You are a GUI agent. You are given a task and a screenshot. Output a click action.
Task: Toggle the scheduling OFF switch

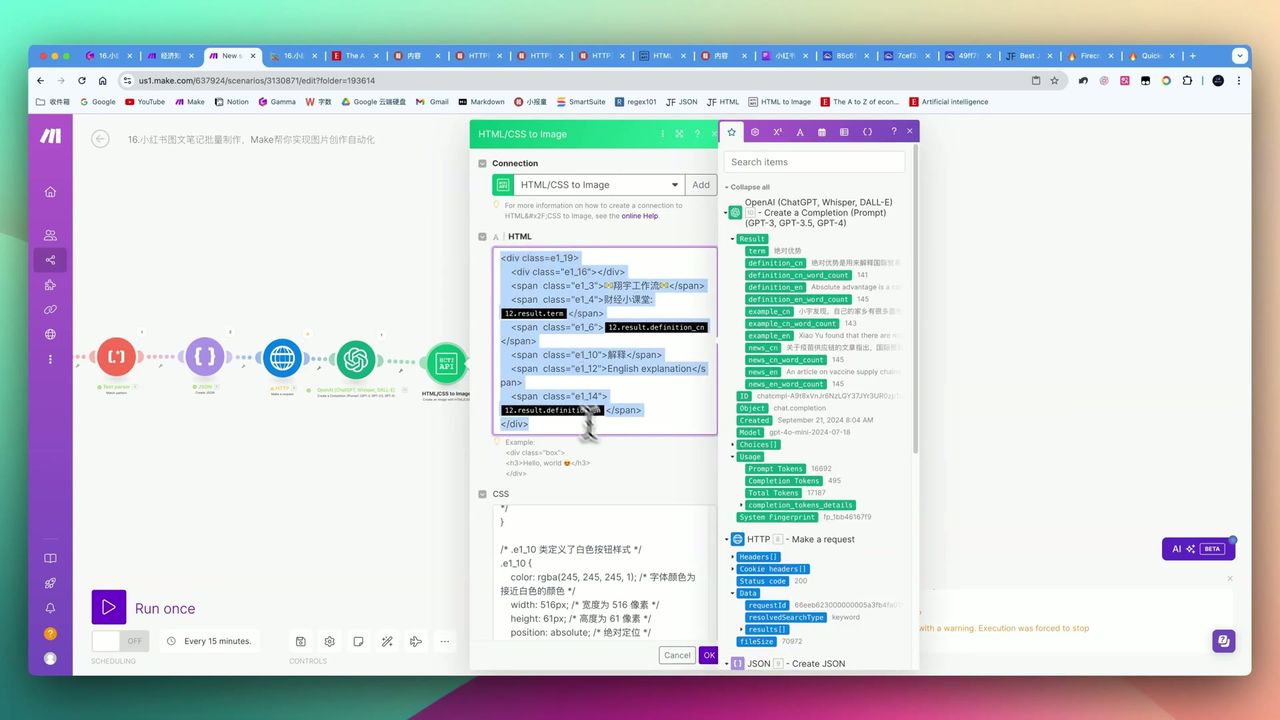tap(122, 641)
